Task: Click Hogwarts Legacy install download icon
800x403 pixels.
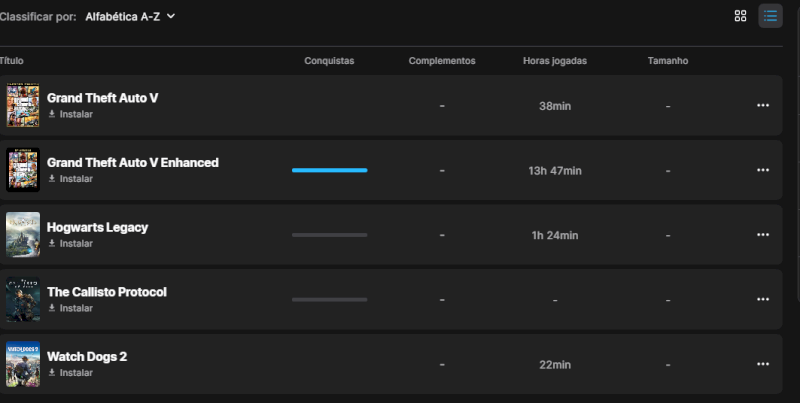Action: 52,243
